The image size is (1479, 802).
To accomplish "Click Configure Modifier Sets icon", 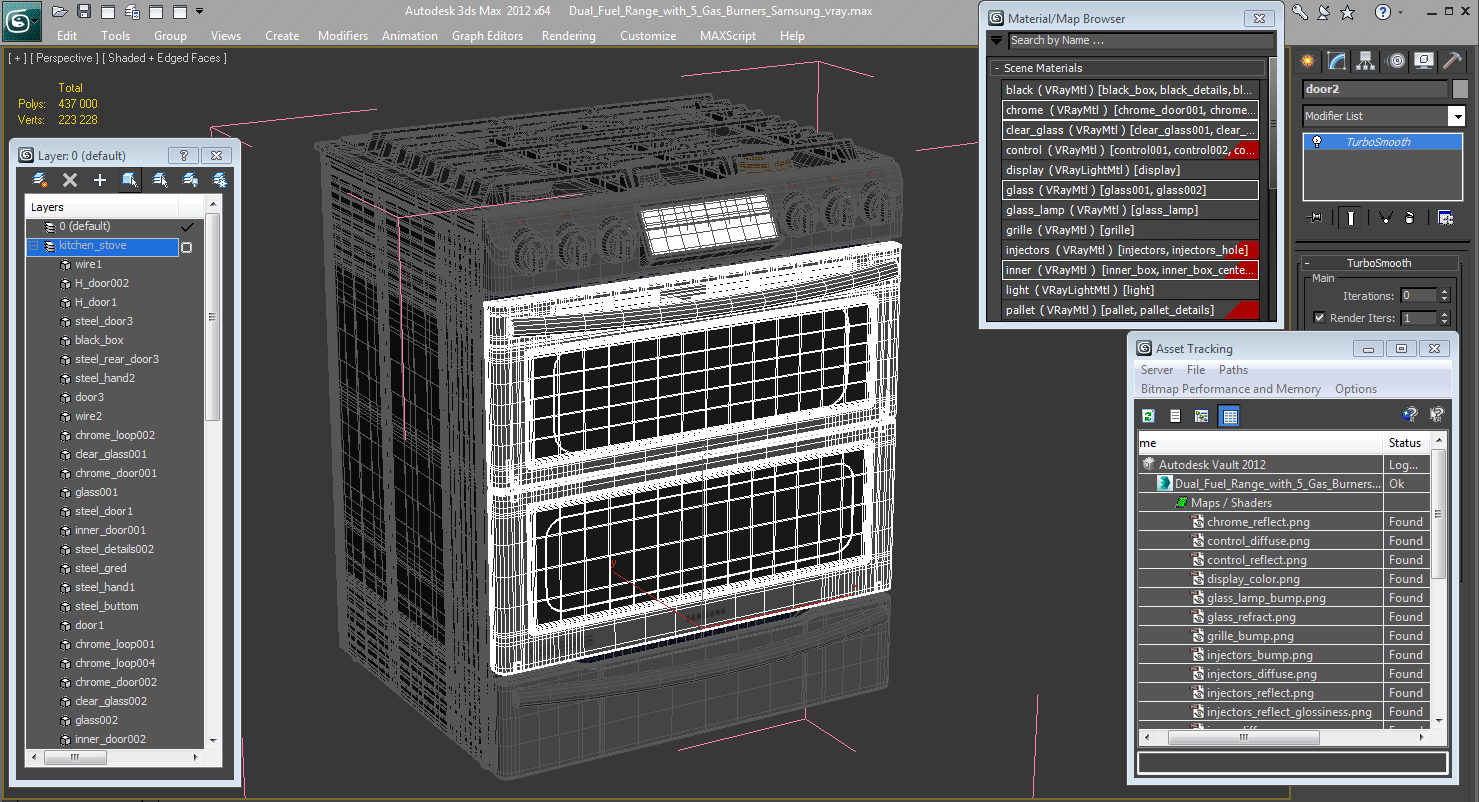I will pos(1445,217).
